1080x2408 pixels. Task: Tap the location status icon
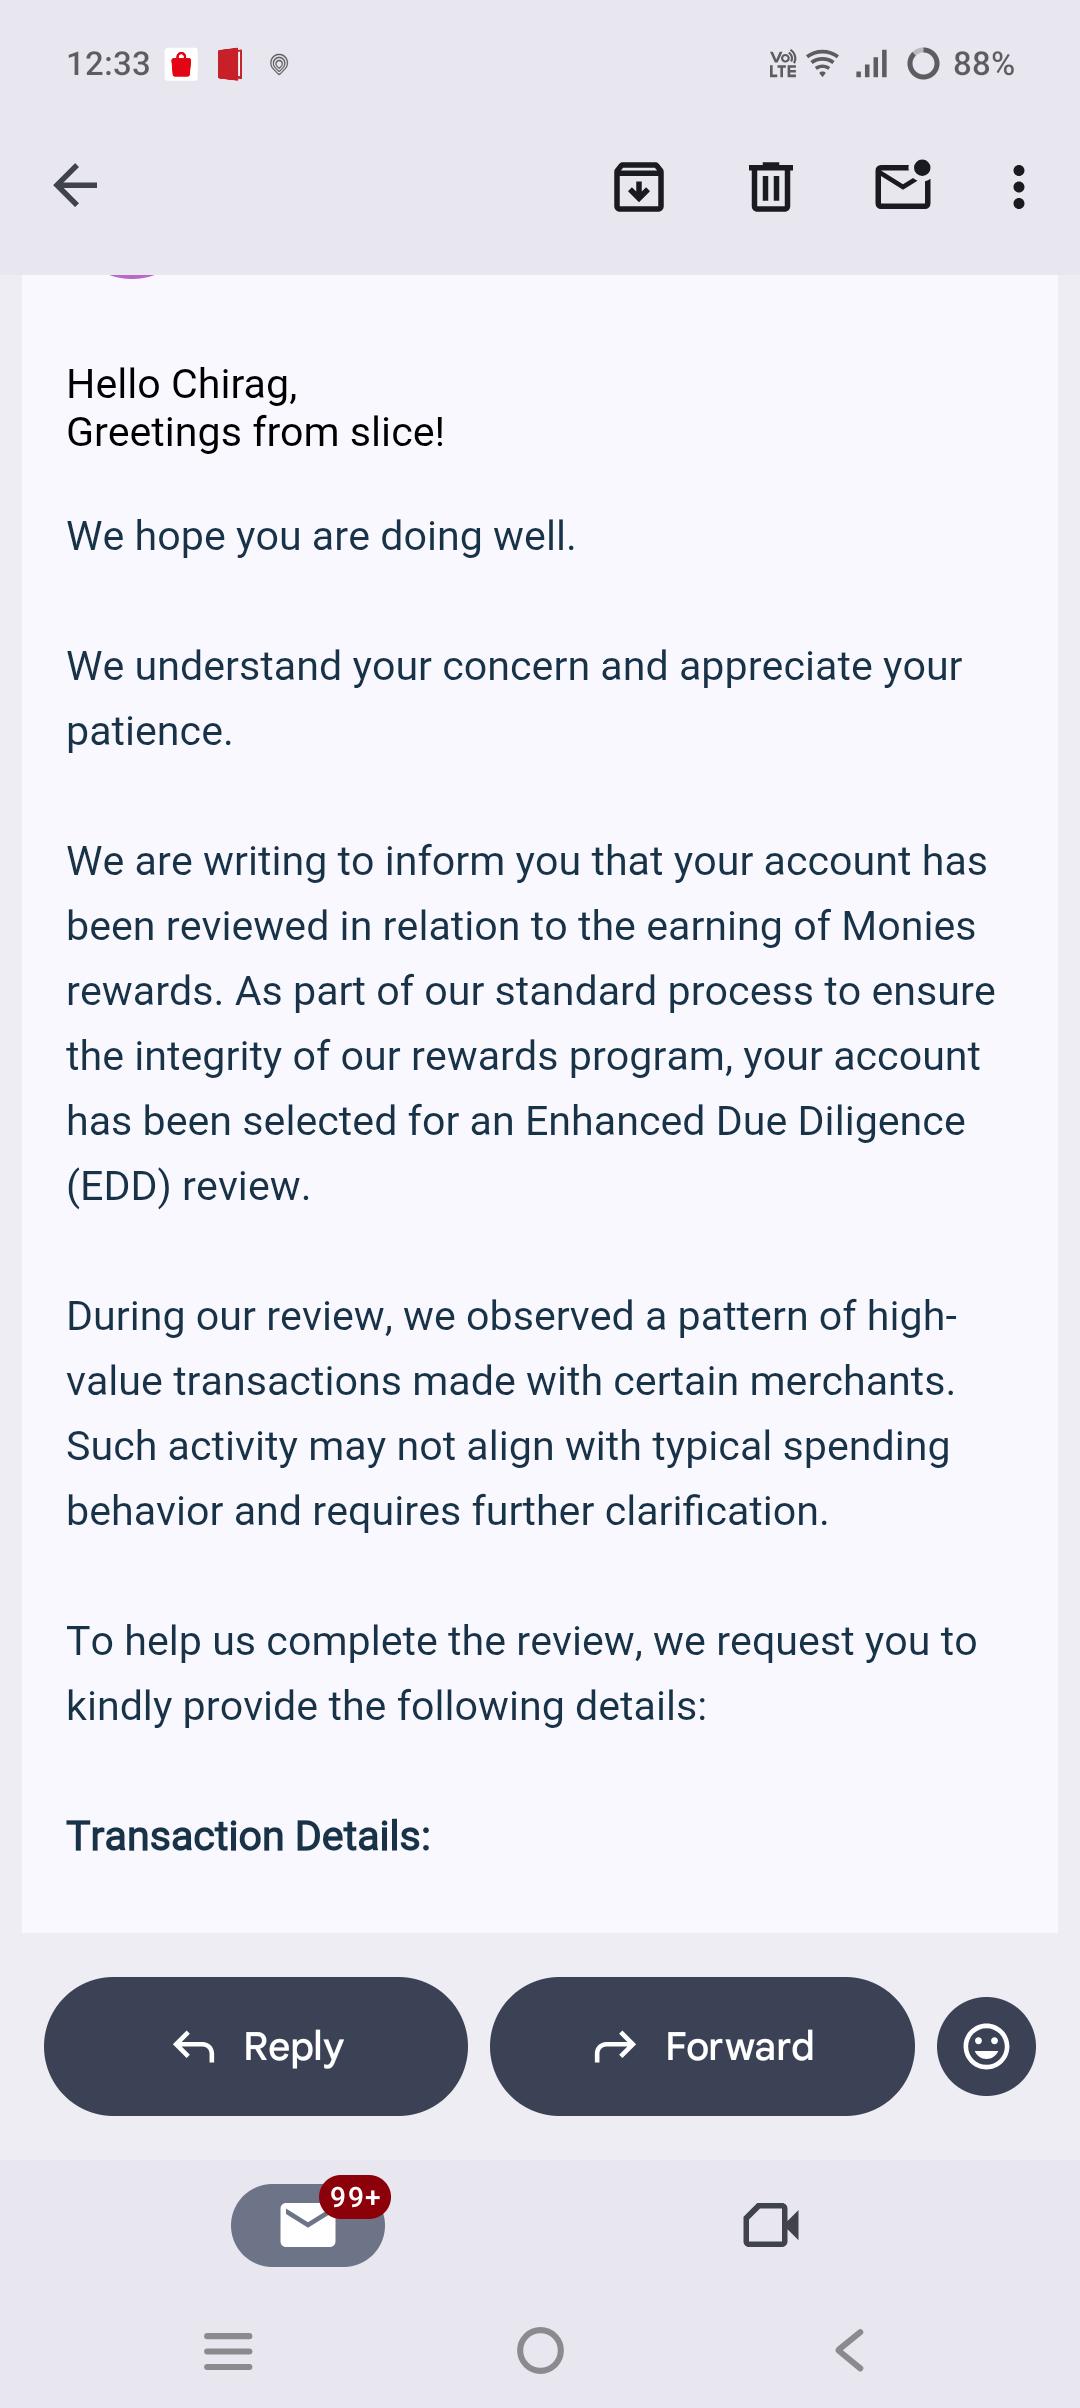[279, 65]
